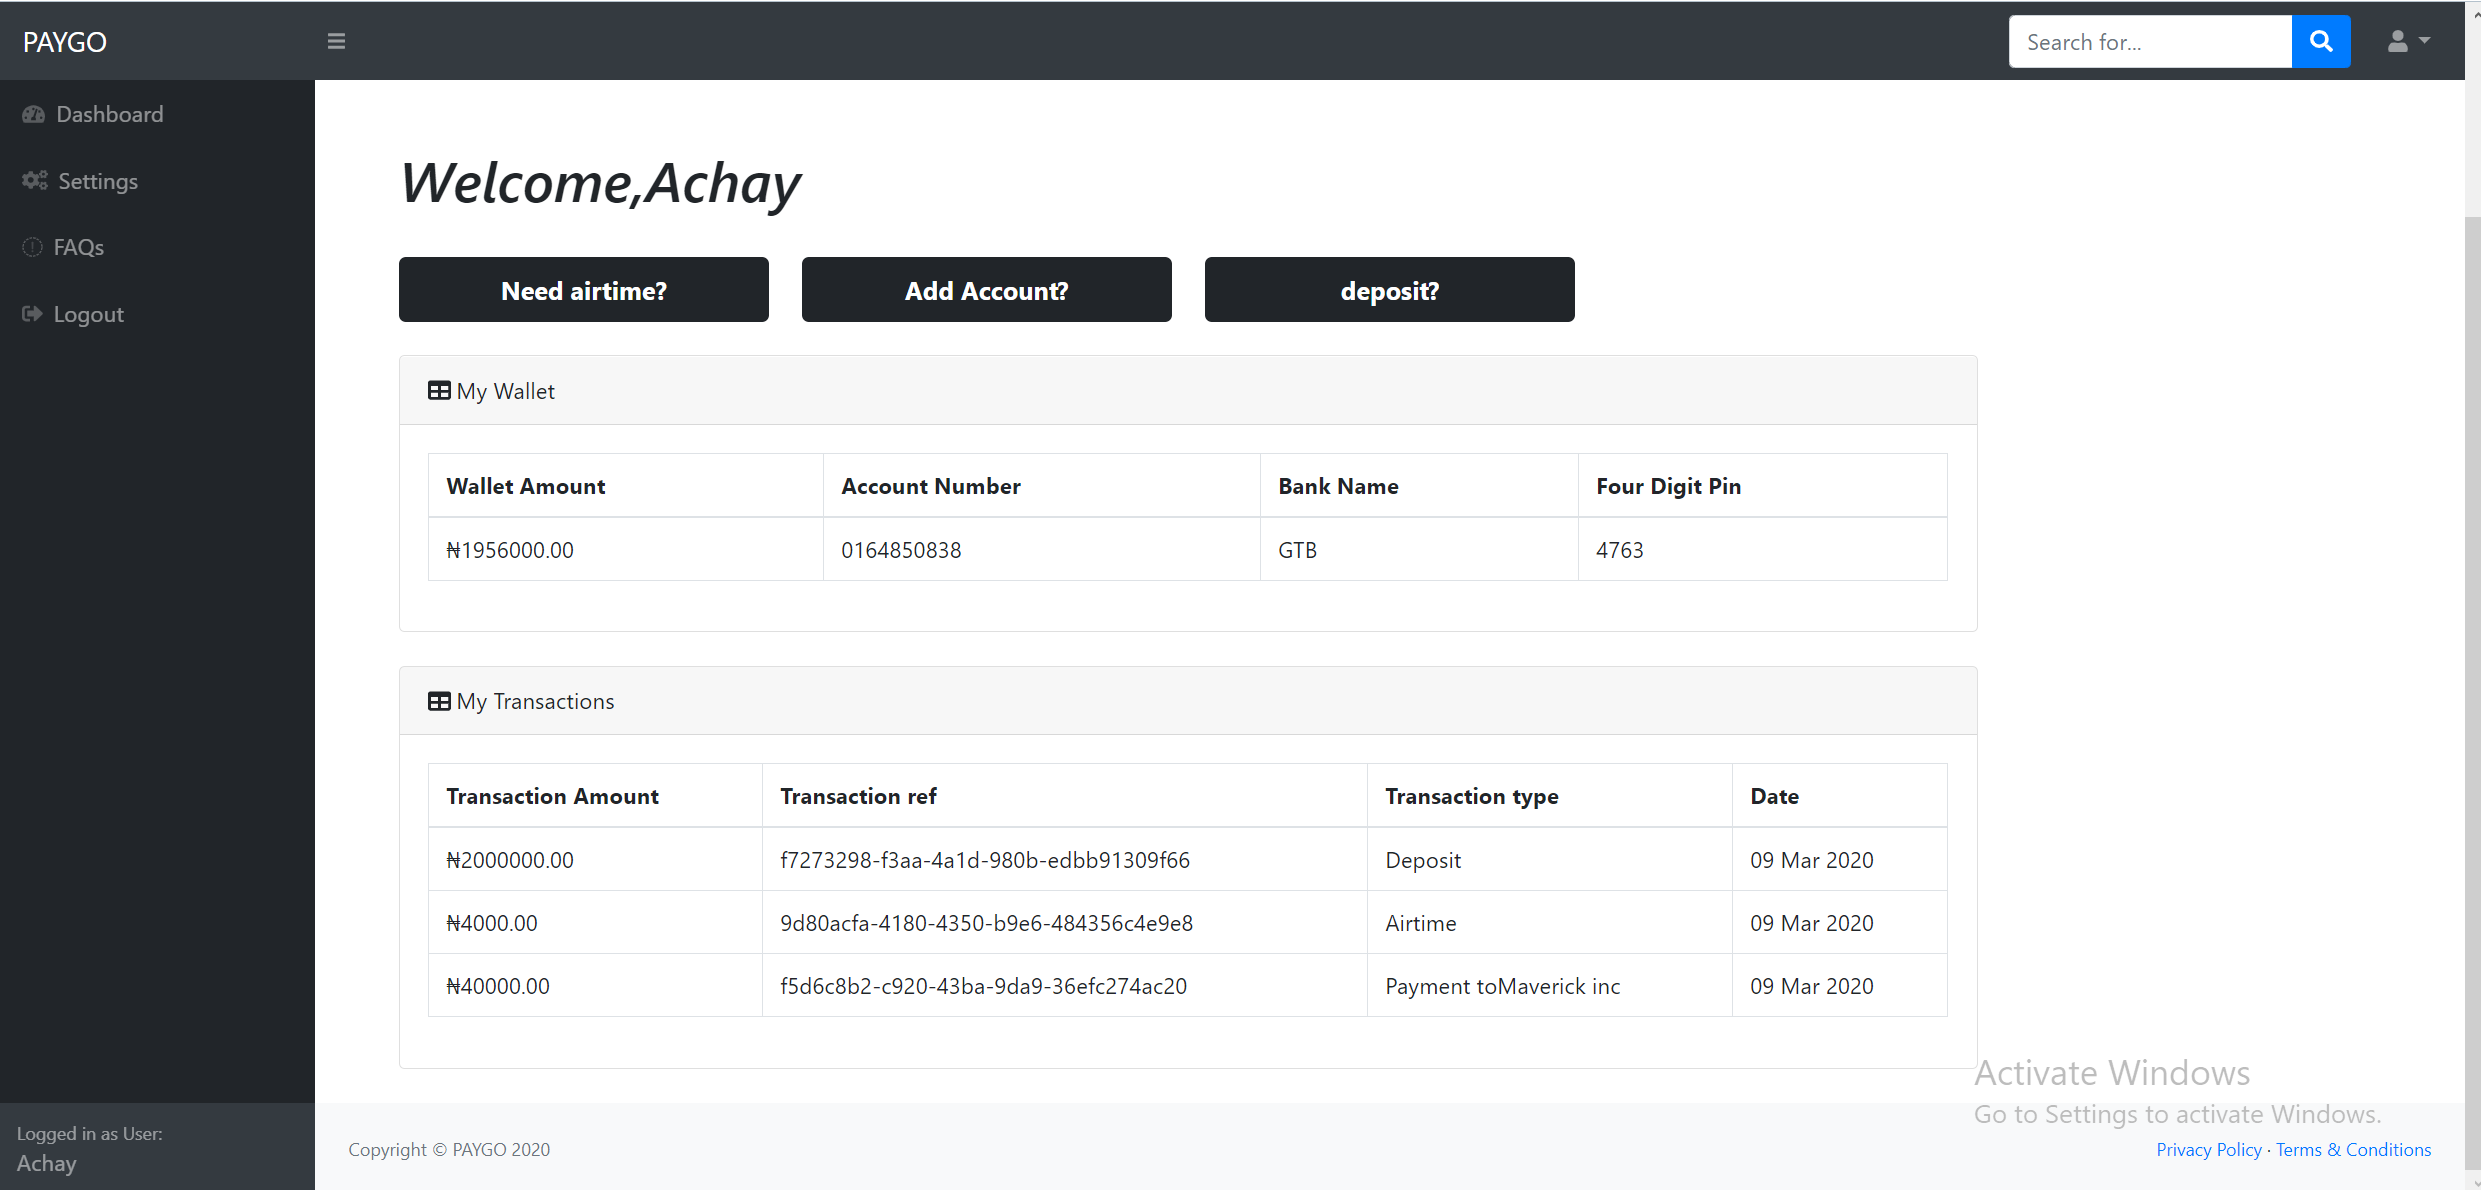Open the Privacy Policy link
Viewport: 2481px width, 1190px height.
coord(2208,1149)
